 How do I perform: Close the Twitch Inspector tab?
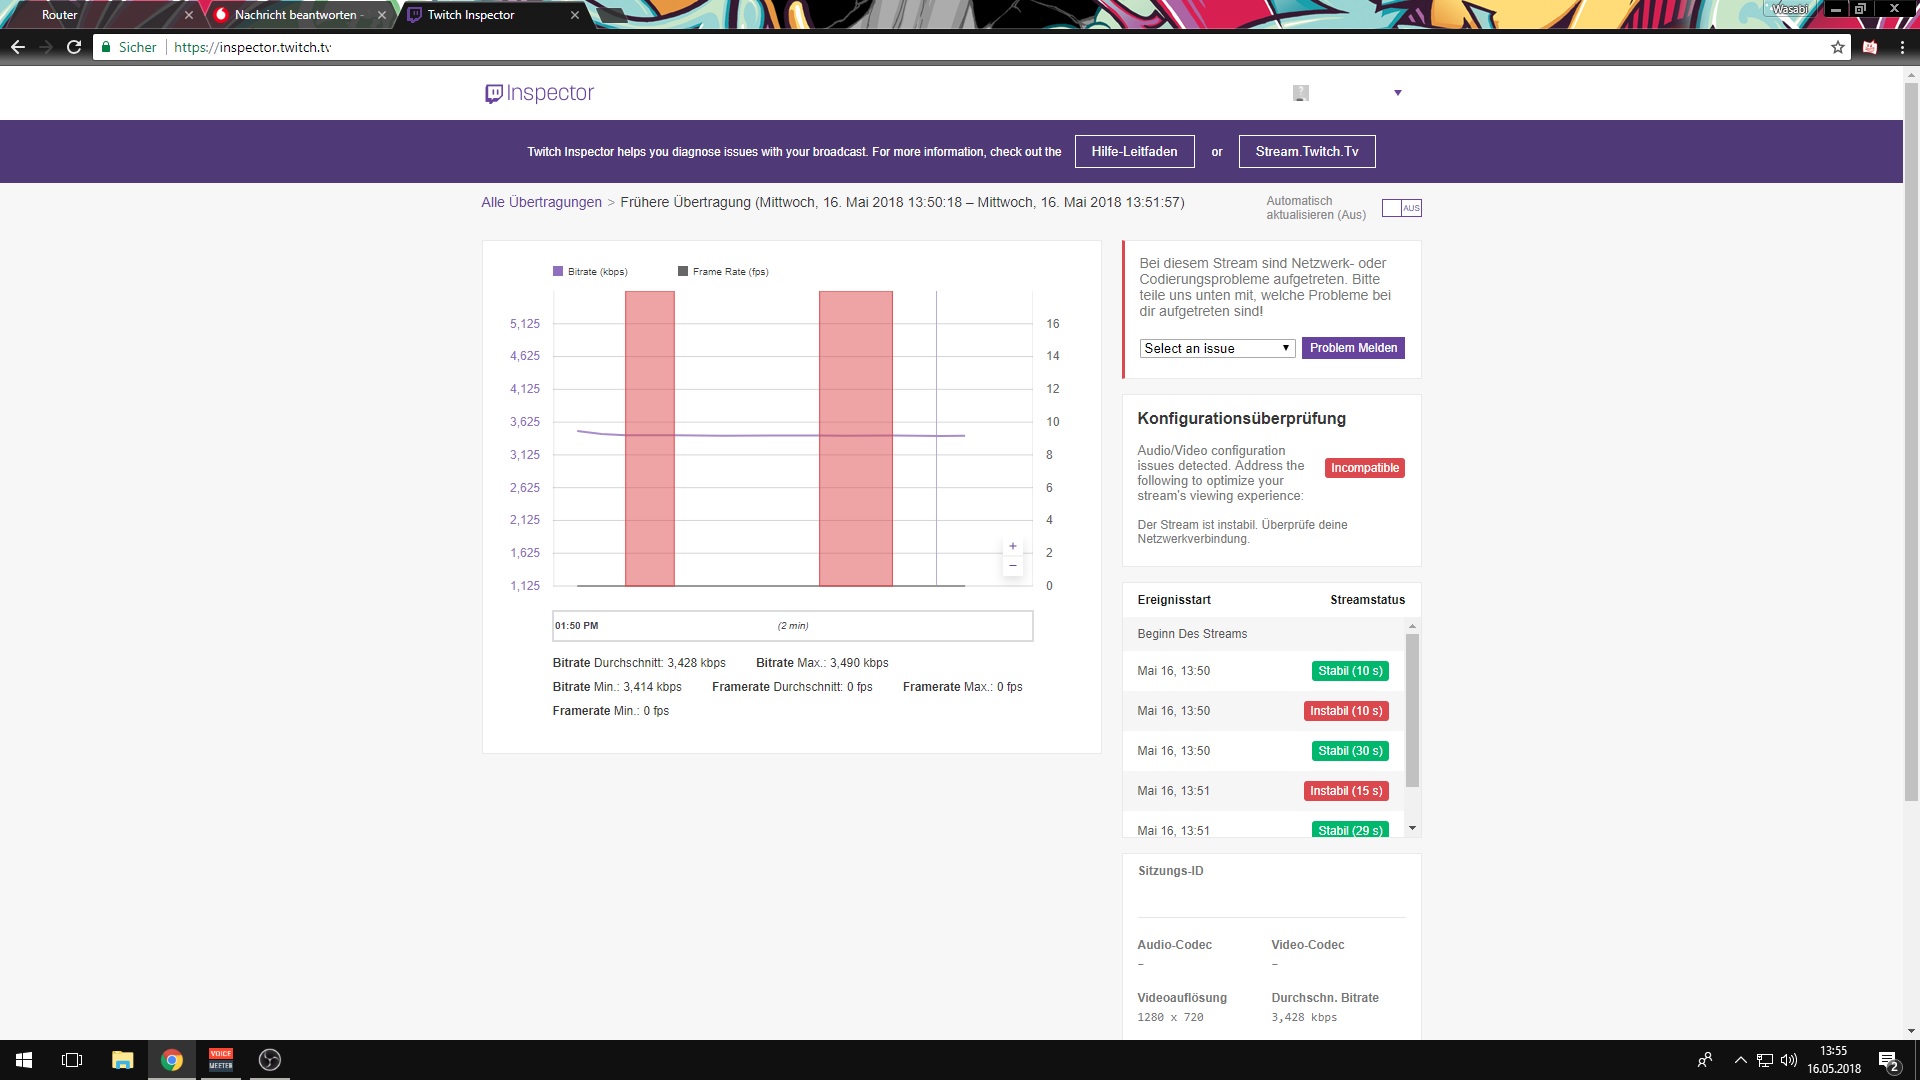coord(574,15)
